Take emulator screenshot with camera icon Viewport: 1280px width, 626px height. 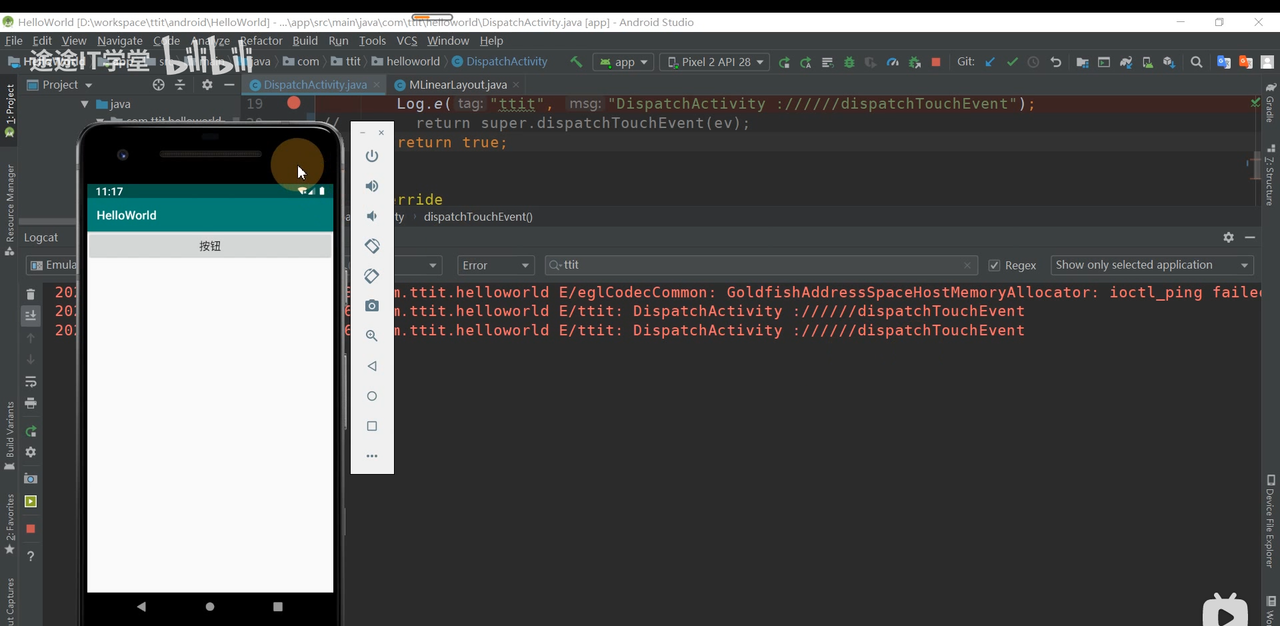[372, 306]
